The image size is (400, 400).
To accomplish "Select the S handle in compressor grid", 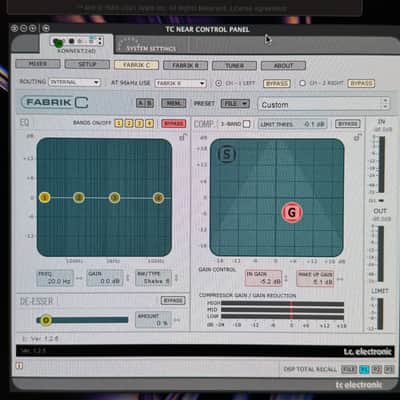I will (227, 154).
